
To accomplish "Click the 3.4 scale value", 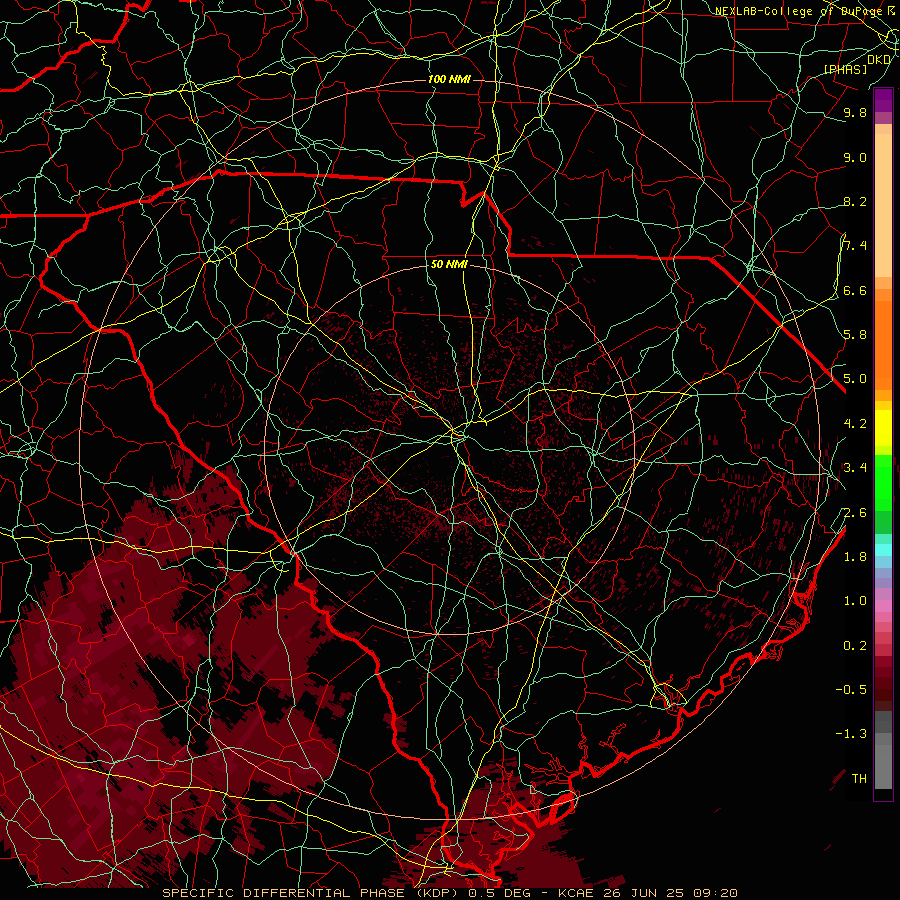I will [x=855, y=467].
